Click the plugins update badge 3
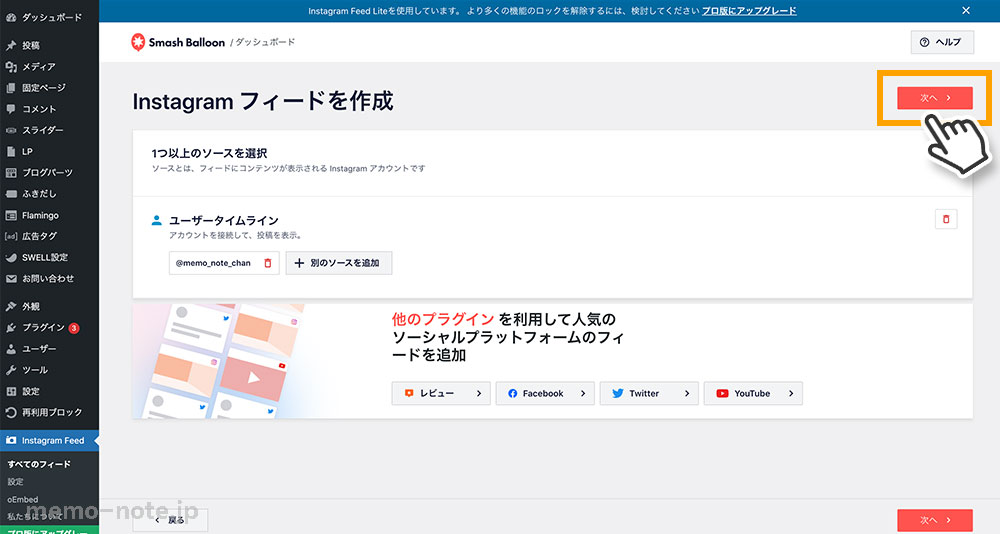The height and width of the screenshot is (534, 1000). pos(74,328)
